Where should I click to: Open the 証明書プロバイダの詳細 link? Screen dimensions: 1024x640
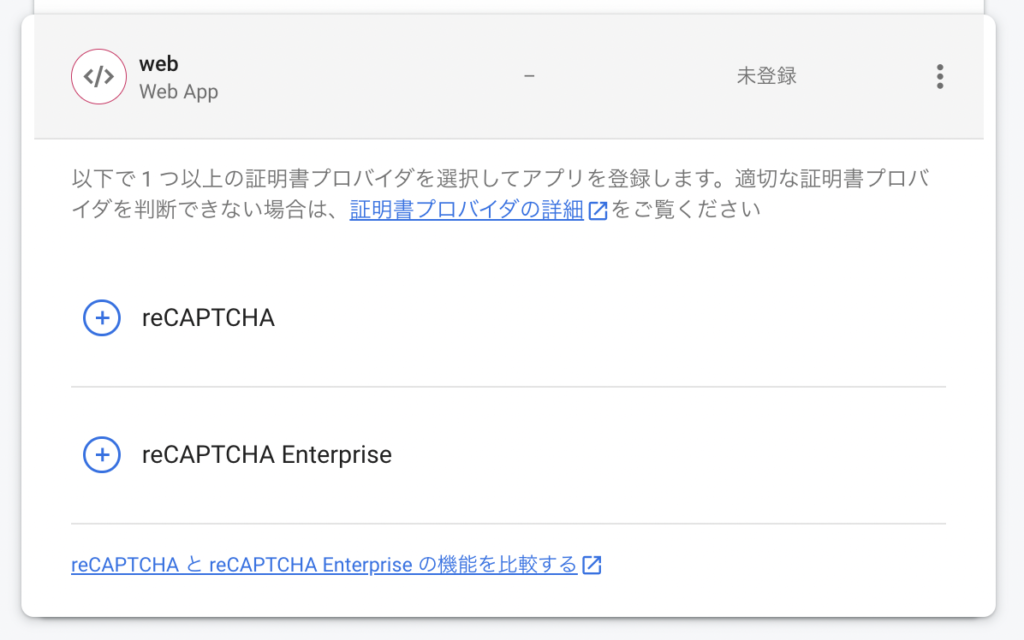point(465,210)
